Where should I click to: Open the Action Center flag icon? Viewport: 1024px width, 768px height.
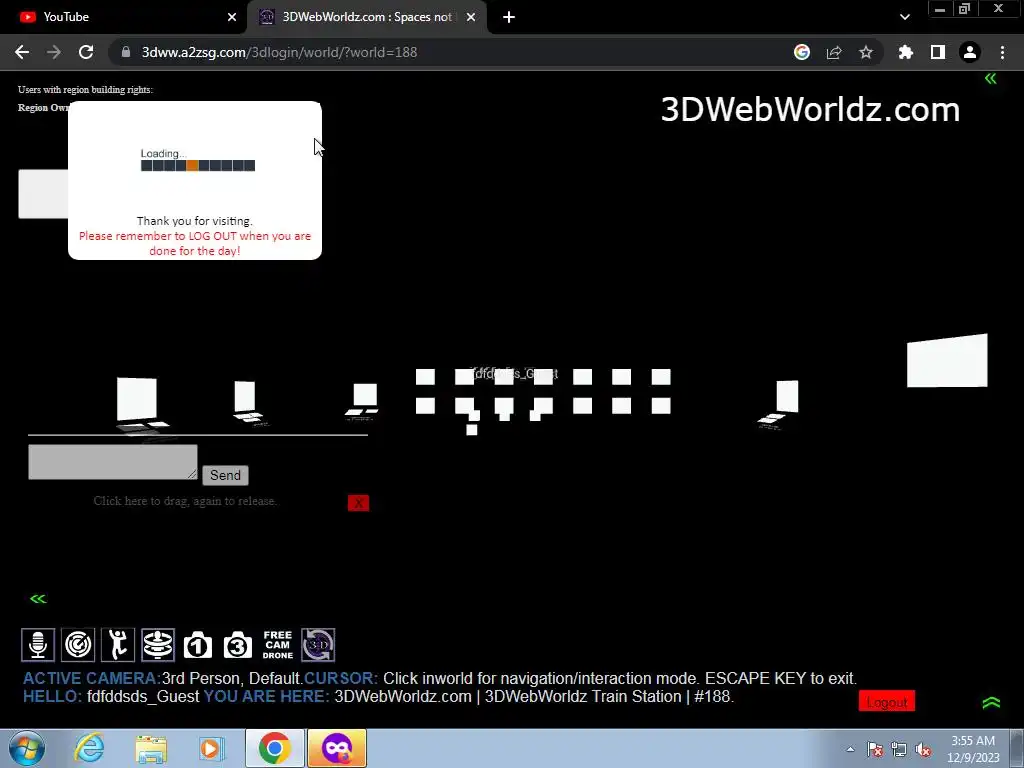point(875,749)
